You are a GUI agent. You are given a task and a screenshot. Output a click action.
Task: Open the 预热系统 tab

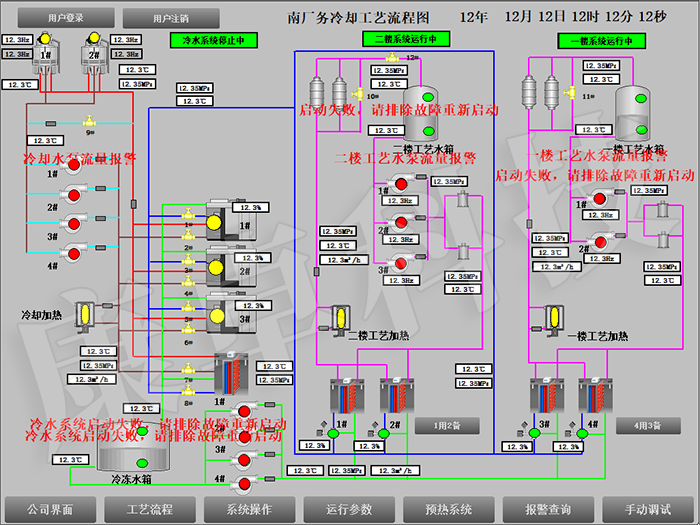[449, 509]
